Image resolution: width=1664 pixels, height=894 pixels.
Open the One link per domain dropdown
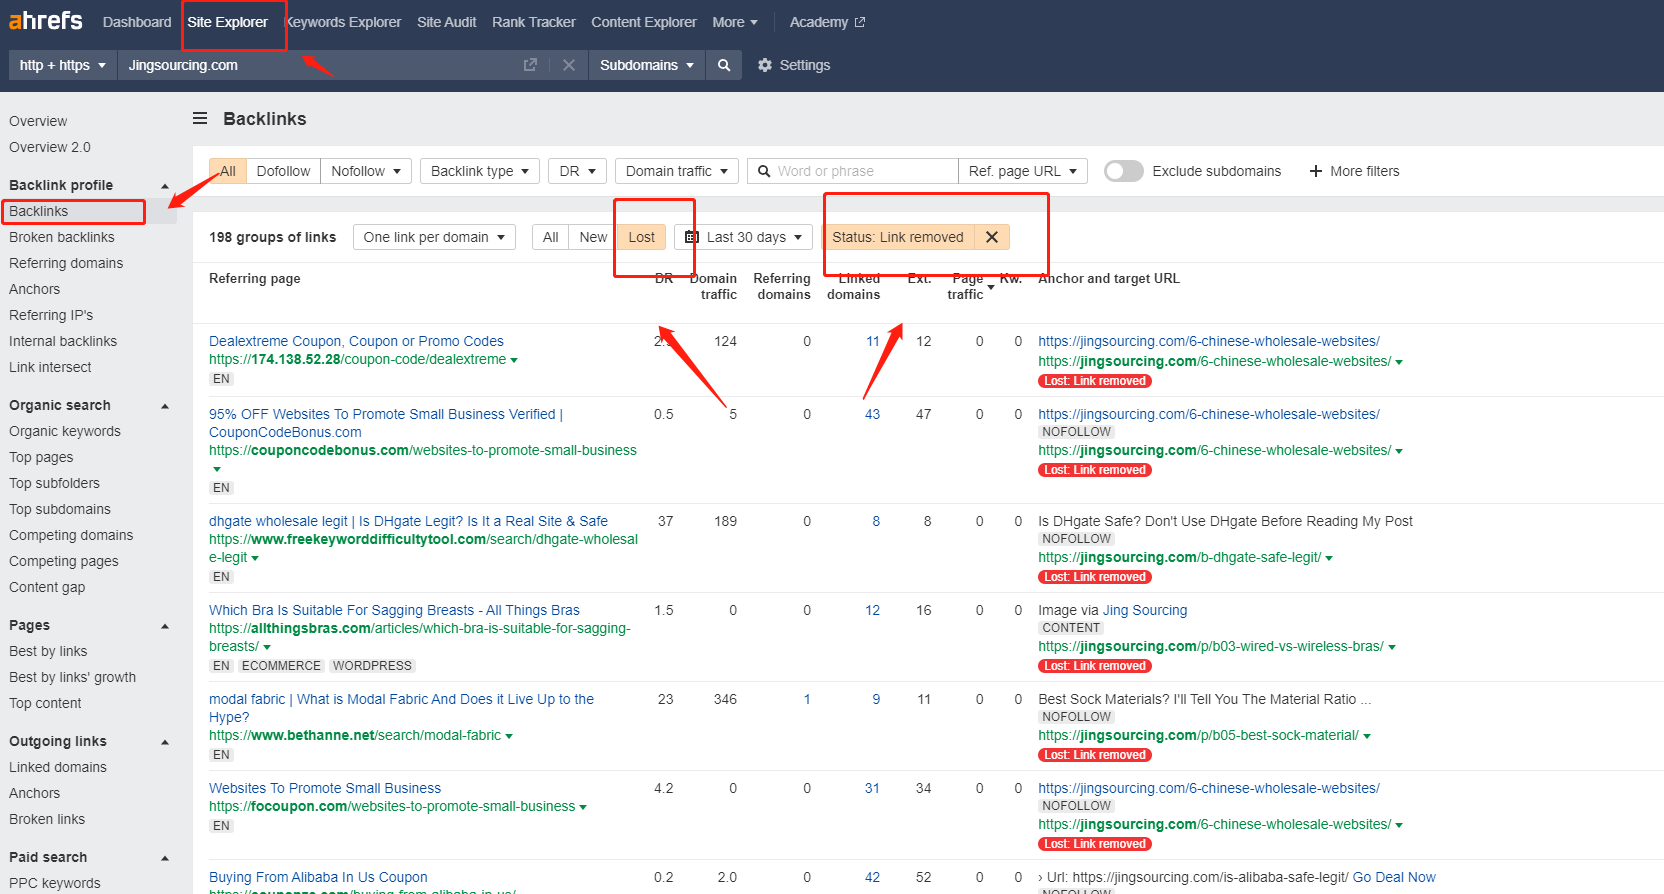[434, 237]
